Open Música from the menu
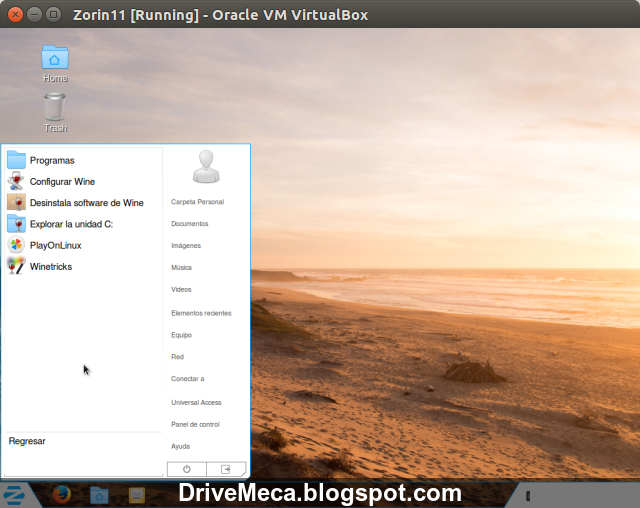640x508 pixels. 182,268
